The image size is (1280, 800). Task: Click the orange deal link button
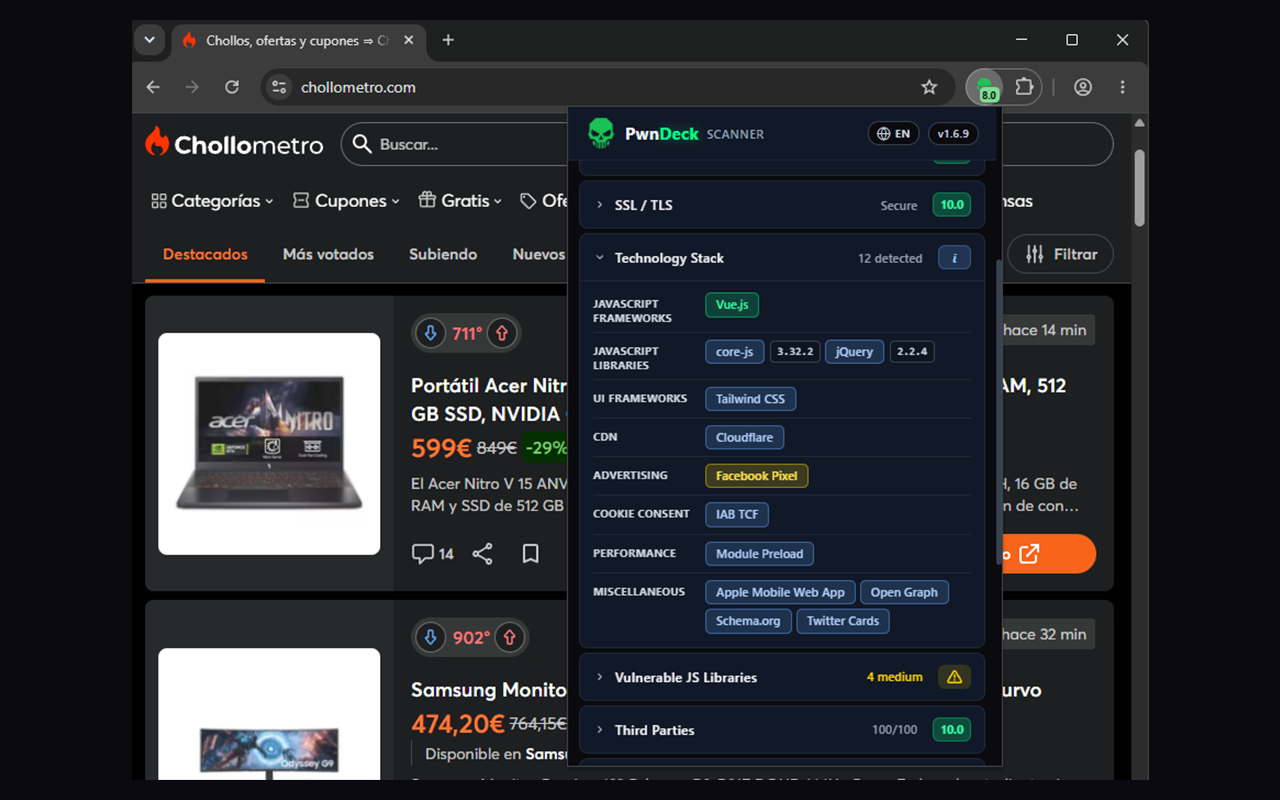pos(1048,553)
